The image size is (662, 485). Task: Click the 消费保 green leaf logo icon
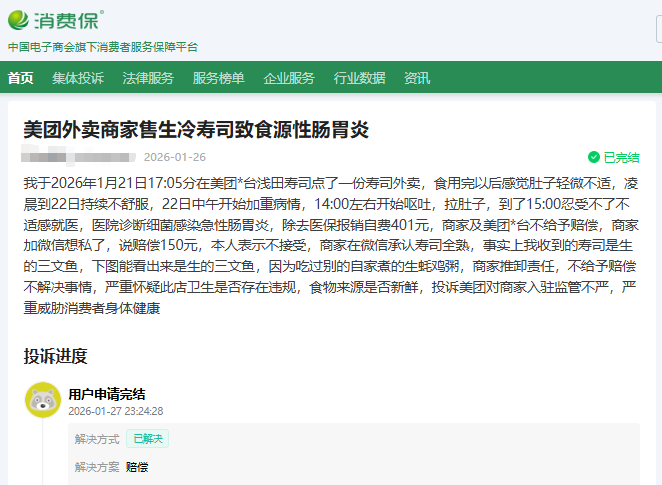click(x=19, y=19)
